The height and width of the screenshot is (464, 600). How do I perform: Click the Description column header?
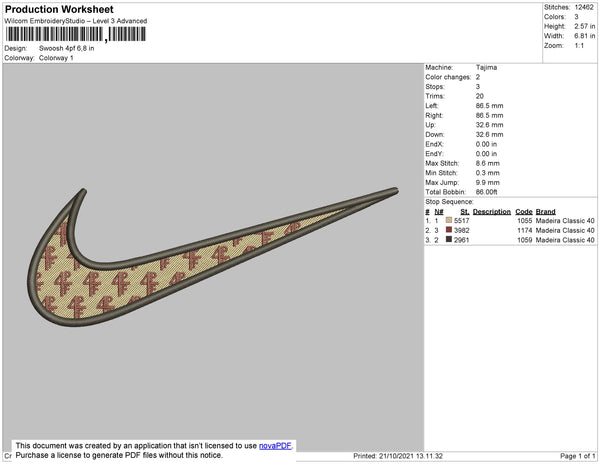tap(492, 212)
